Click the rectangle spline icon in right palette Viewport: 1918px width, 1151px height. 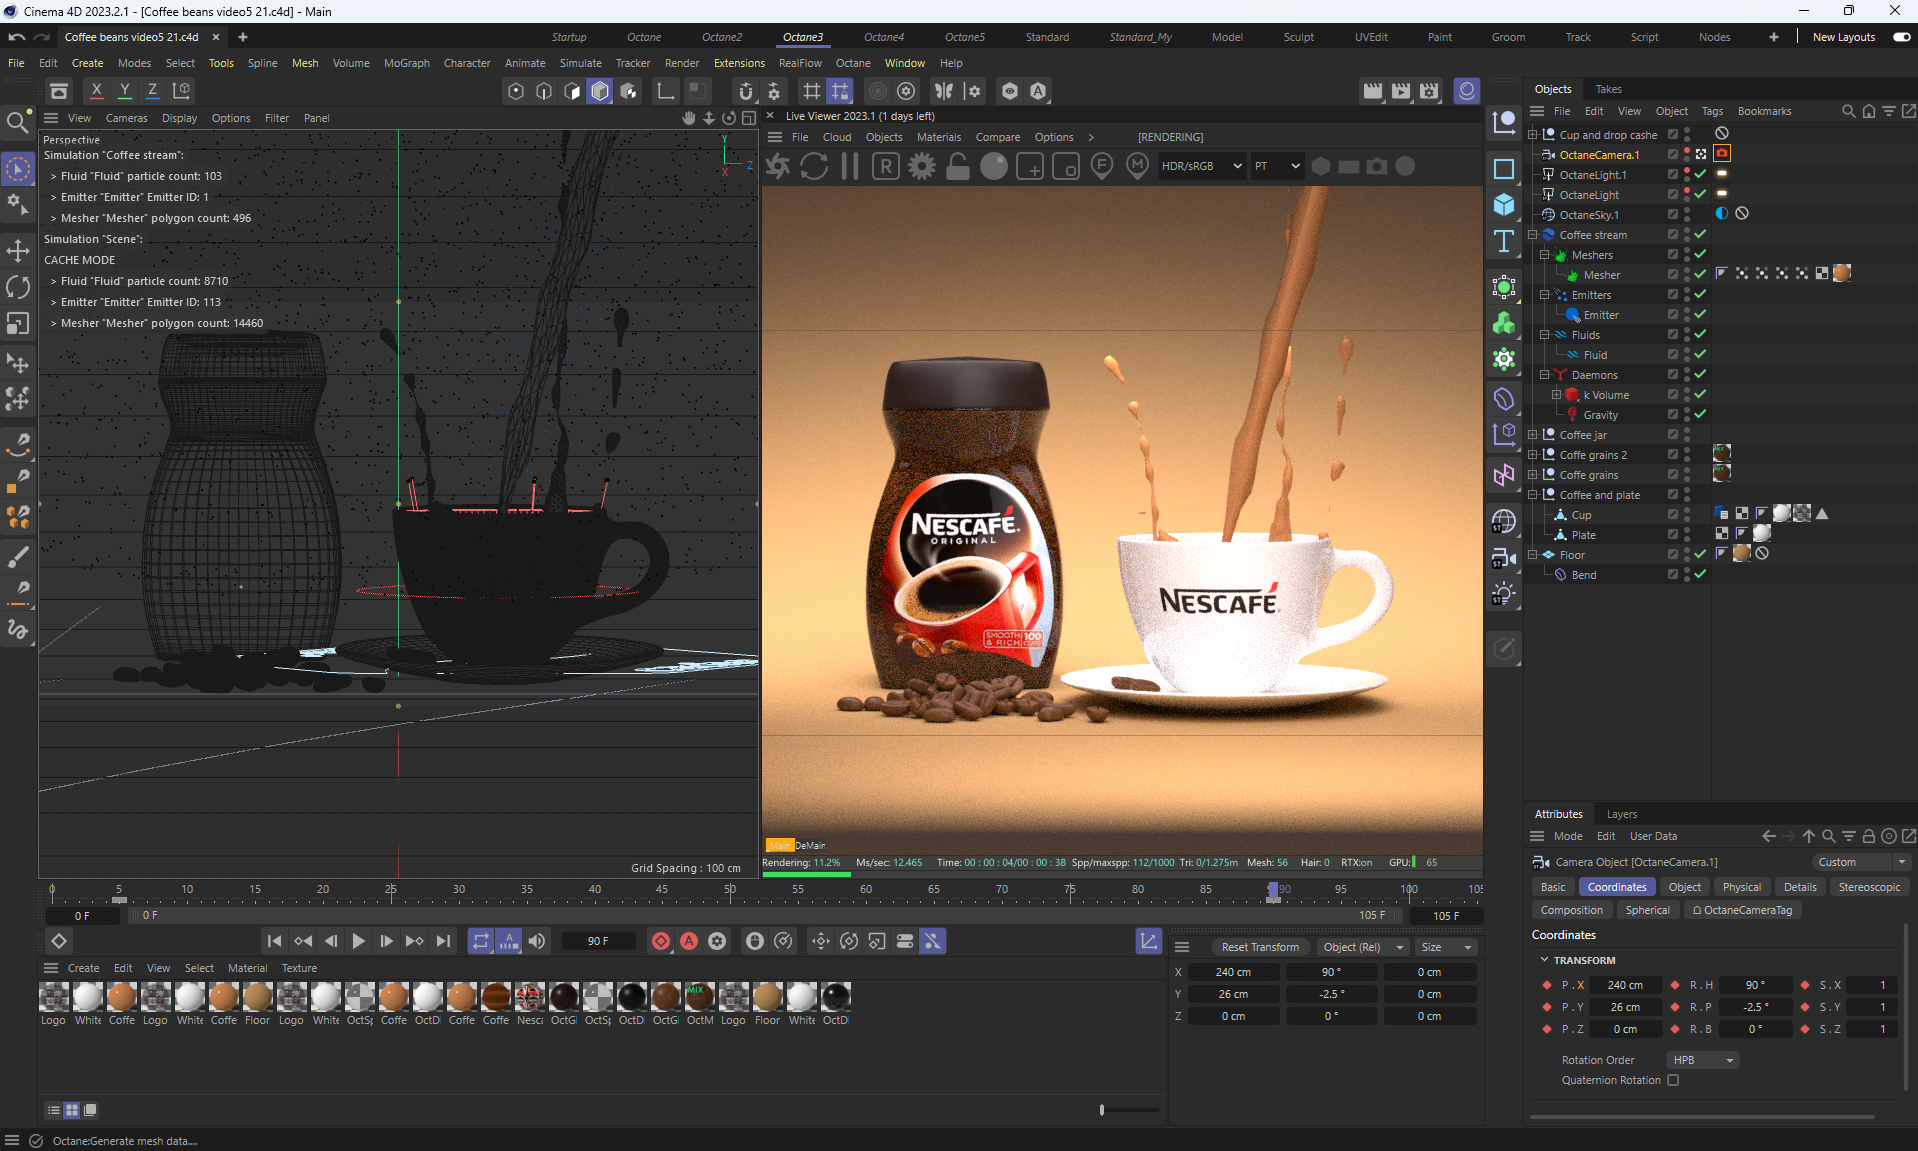[x=1504, y=169]
